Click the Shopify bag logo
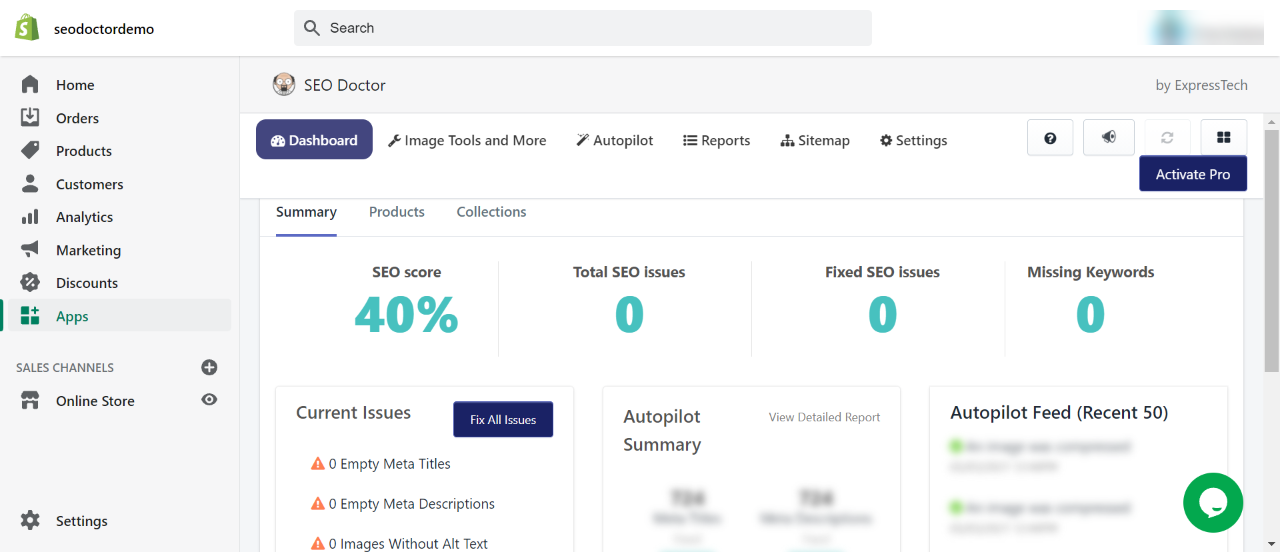The width and height of the screenshot is (1280, 552). coord(27,28)
